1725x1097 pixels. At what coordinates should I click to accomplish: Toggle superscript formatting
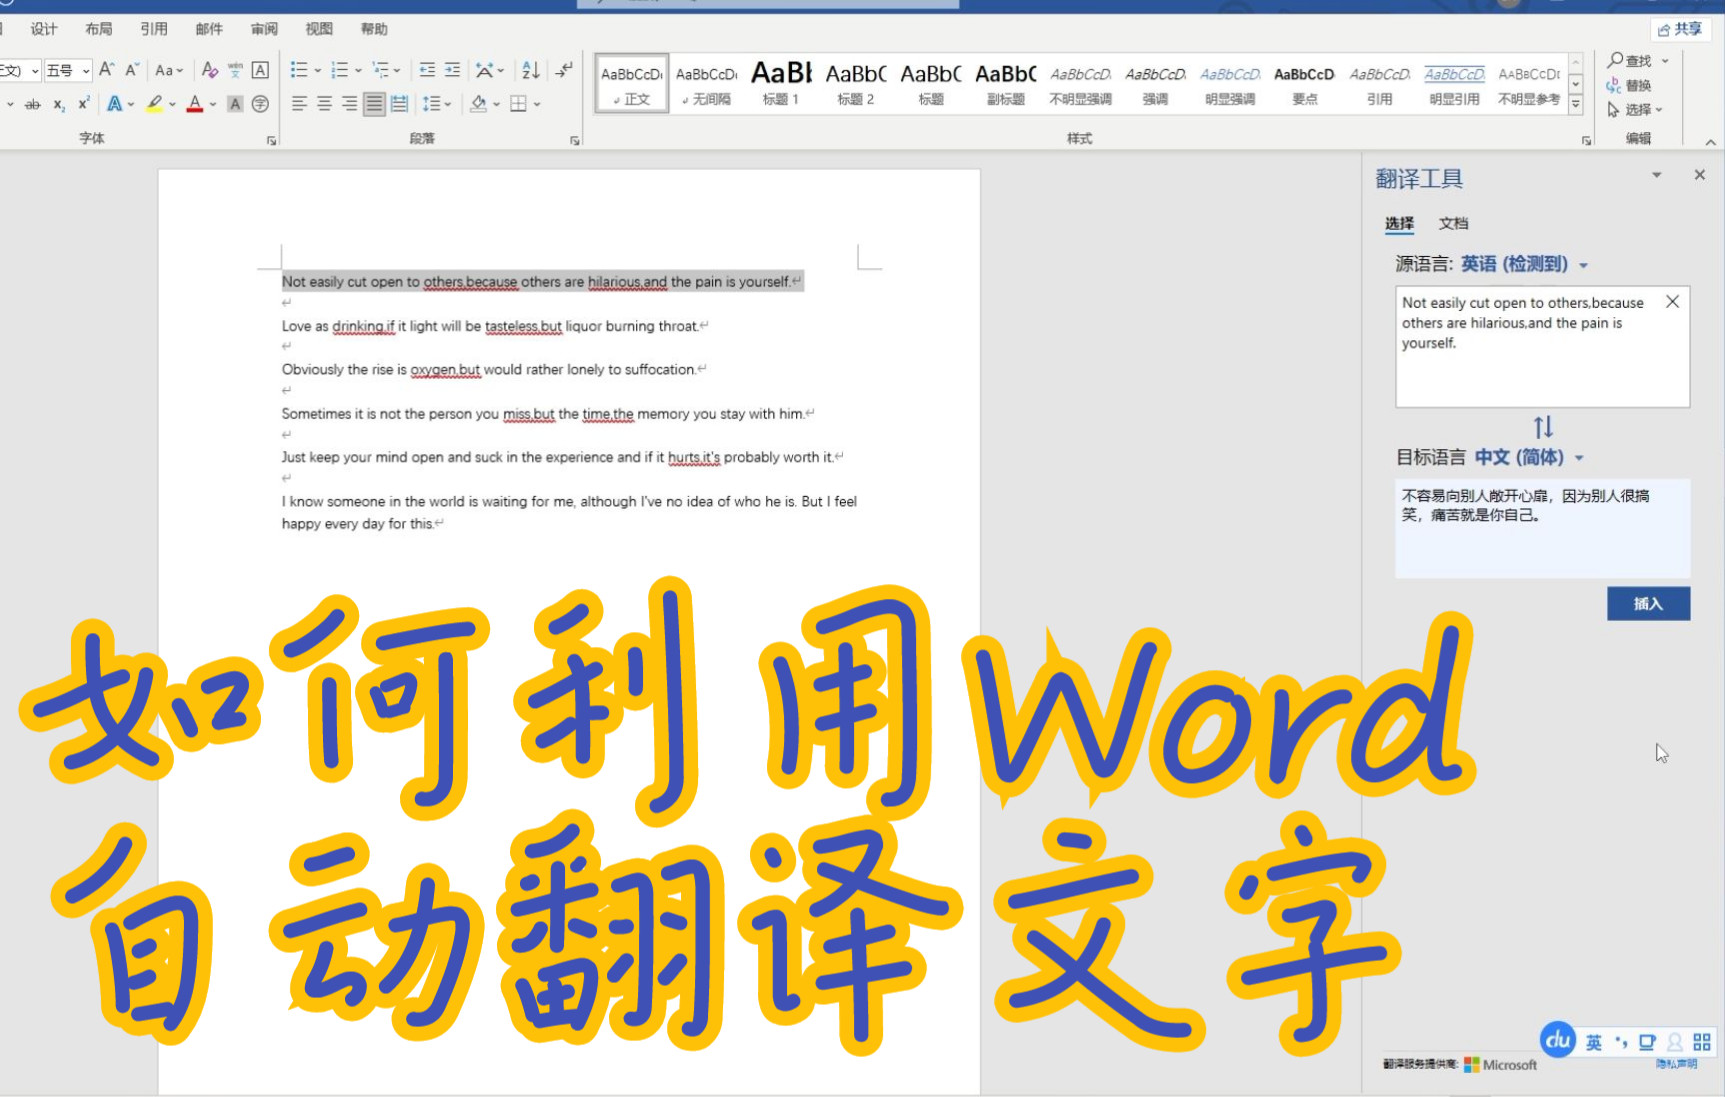(x=84, y=103)
